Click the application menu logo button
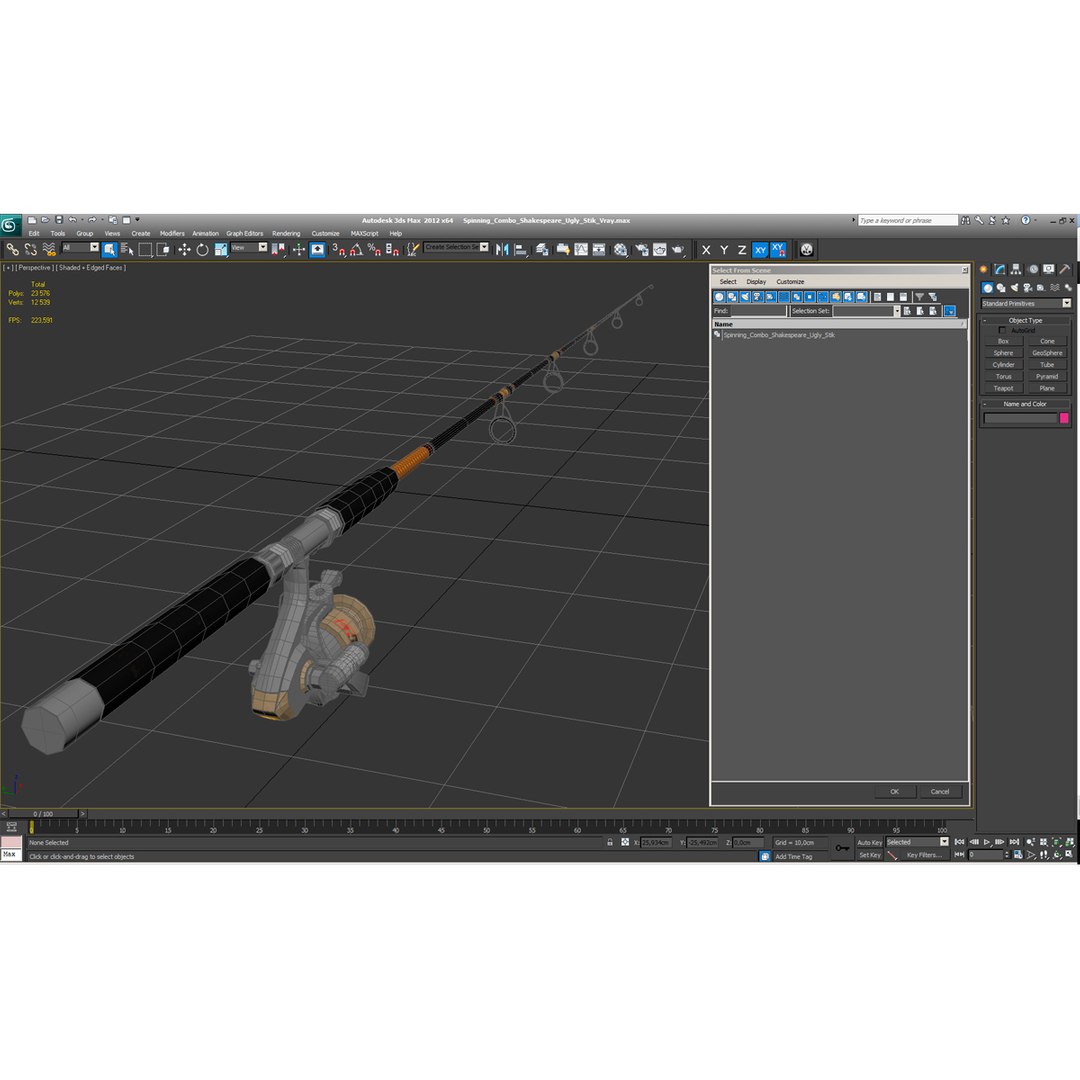The width and height of the screenshot is (1080, 1080). (10, 225)
